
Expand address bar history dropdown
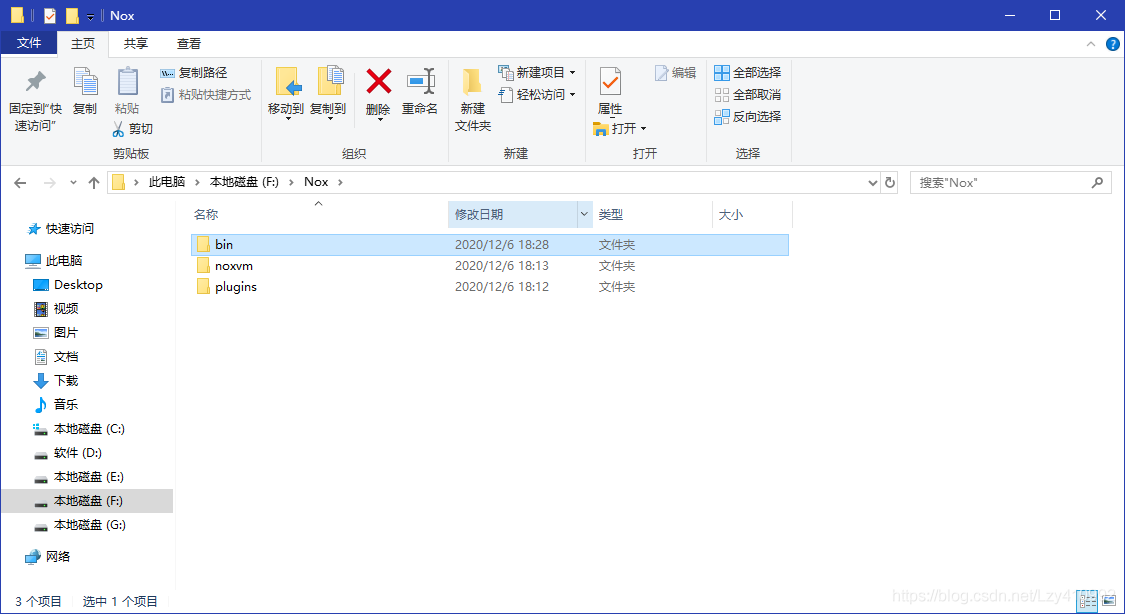pyautogui.click(x=872, y=182)
